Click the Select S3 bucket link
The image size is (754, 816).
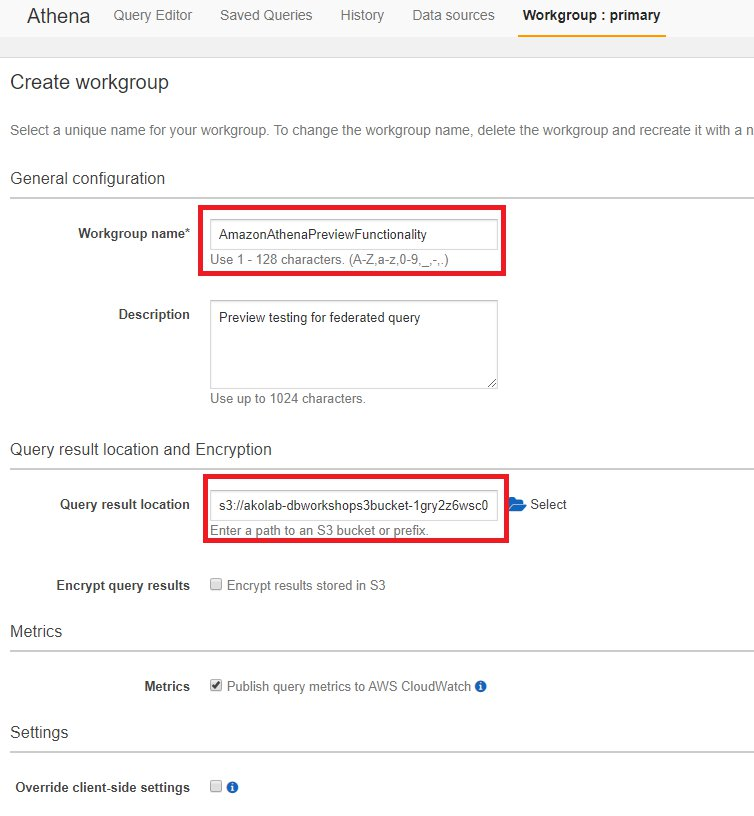coord(548,504)
